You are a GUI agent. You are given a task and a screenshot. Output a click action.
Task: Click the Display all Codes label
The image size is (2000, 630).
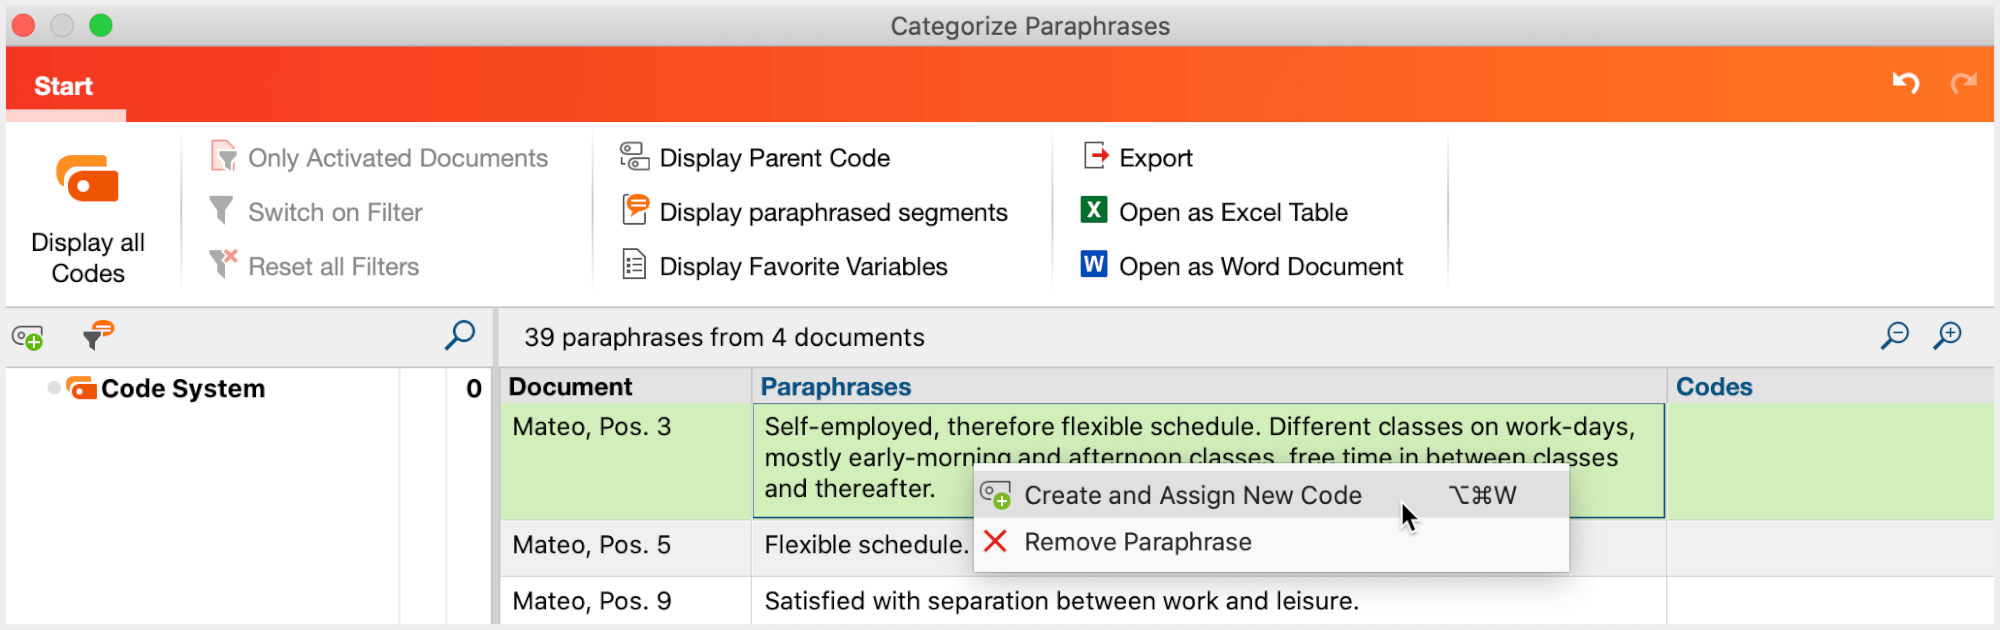(x=88, y=257)
